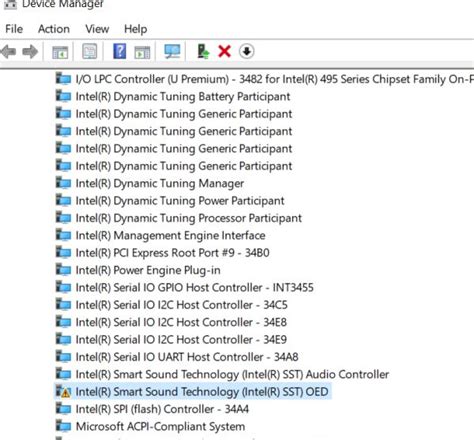Click warning icon beside Smart Sound OED

pos(63,392)
